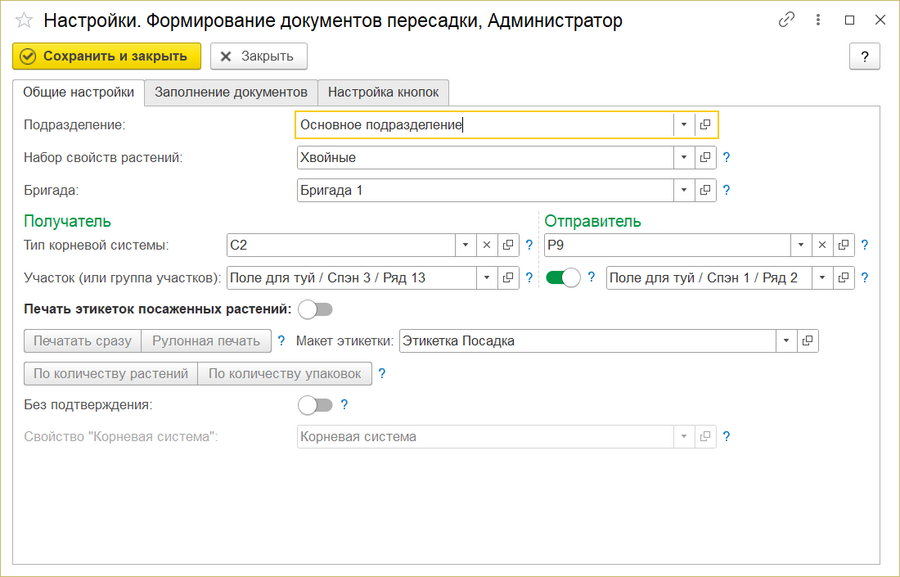The height and width of the screenshot is (577, 900).
Task: Show hint next to Рулонная печать button
Action: [281, 340]
